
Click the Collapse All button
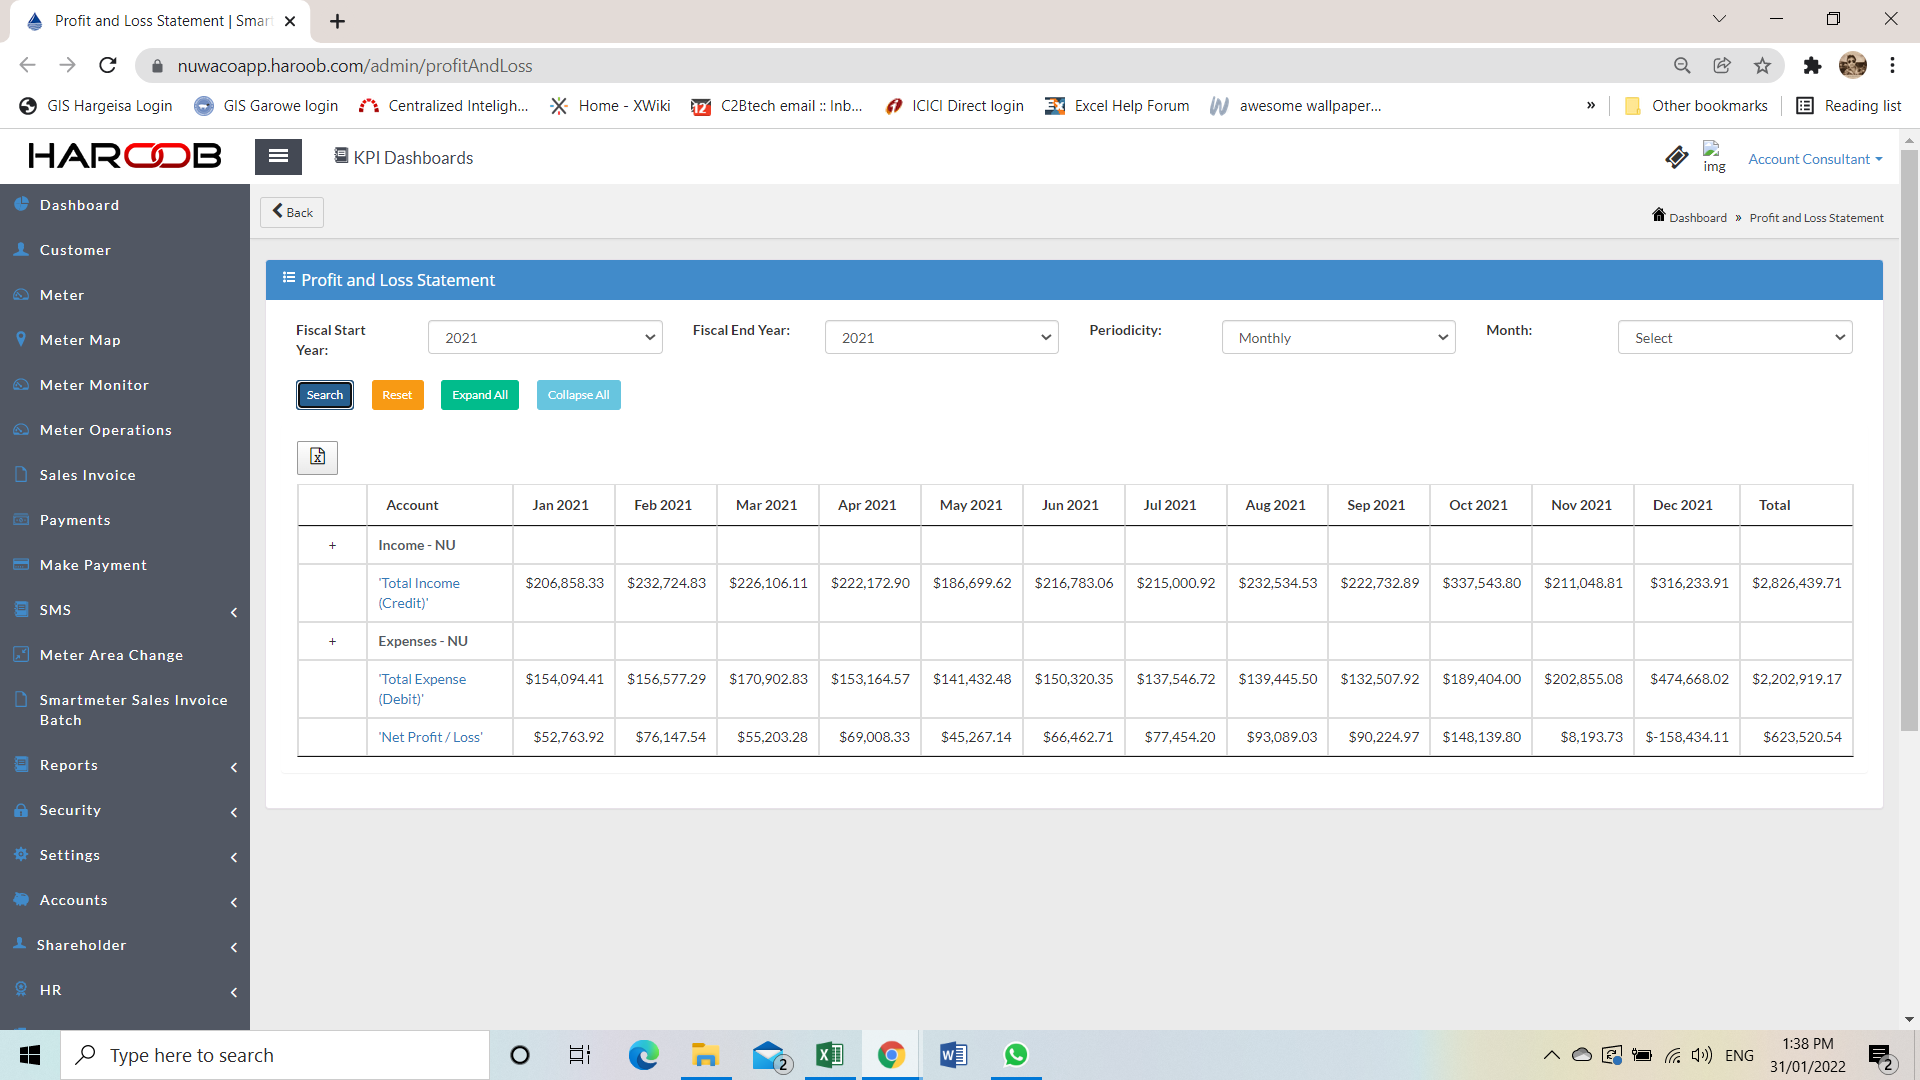(578, 395)
